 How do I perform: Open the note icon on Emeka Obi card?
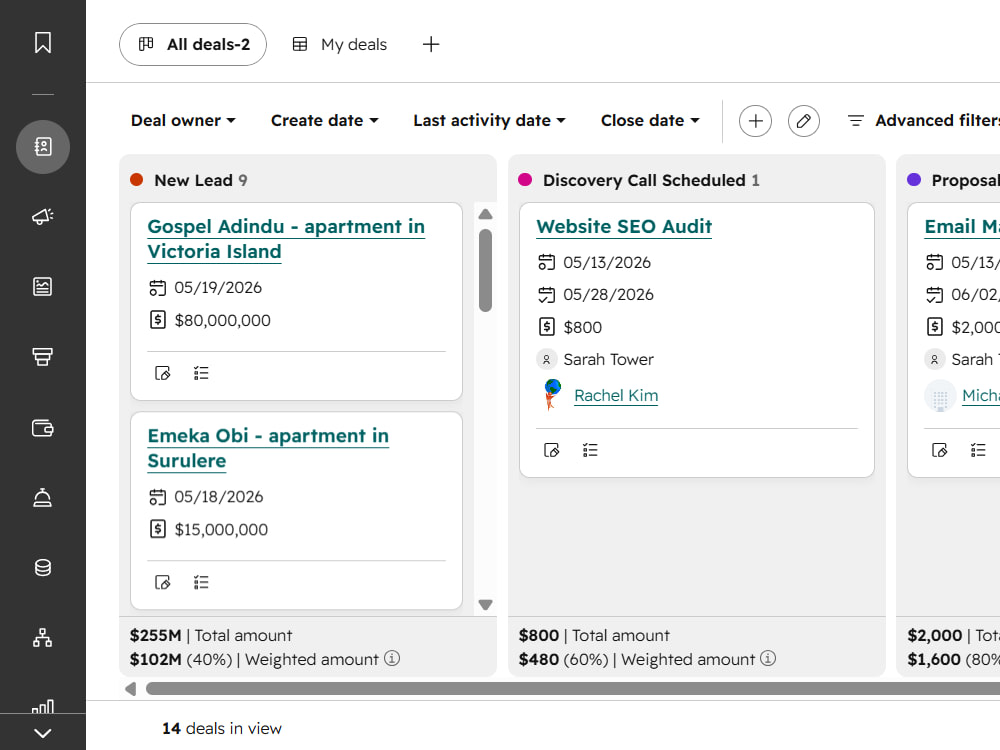pyautogui.click(x=163, y=582)
